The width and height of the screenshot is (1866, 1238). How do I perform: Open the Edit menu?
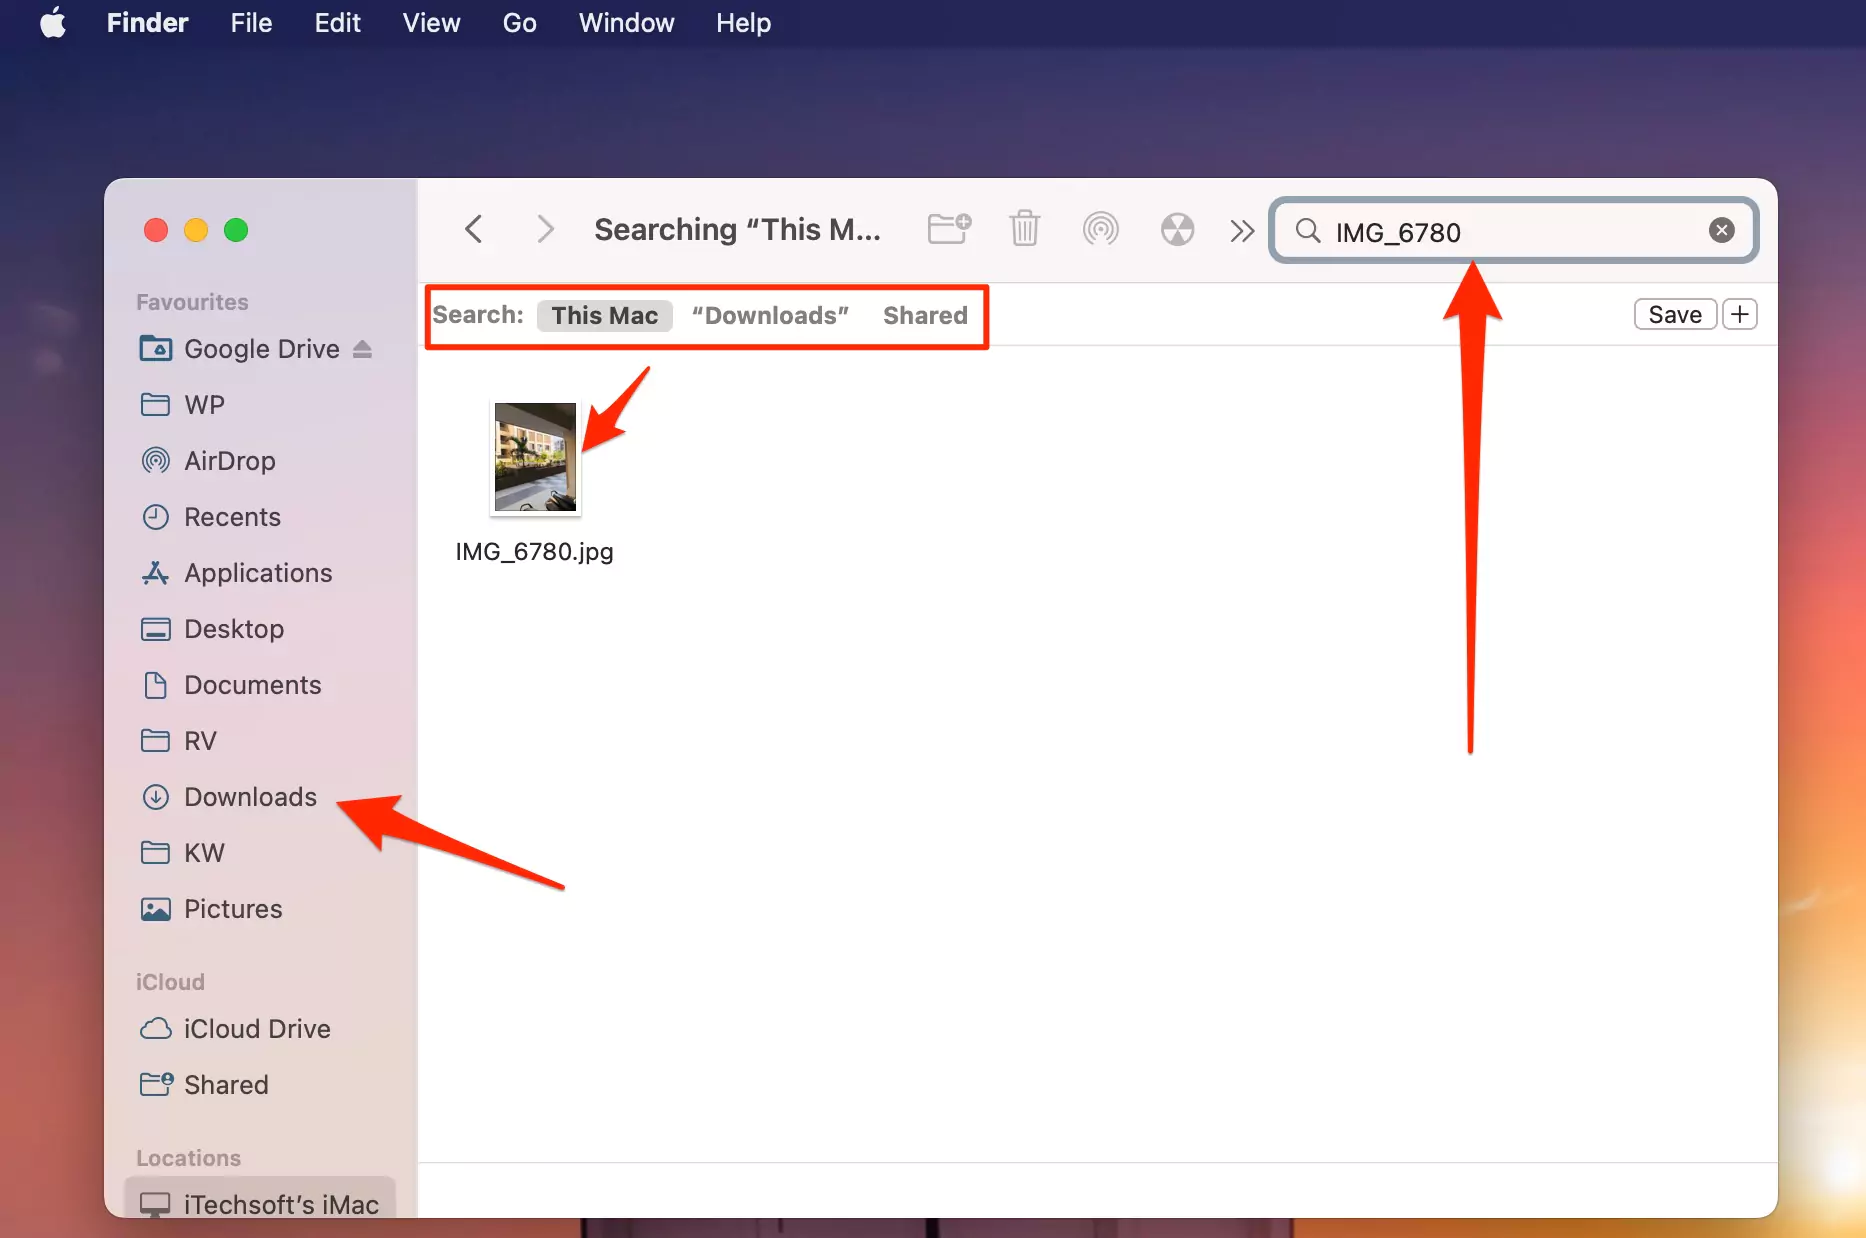click(x=337, y=22)
